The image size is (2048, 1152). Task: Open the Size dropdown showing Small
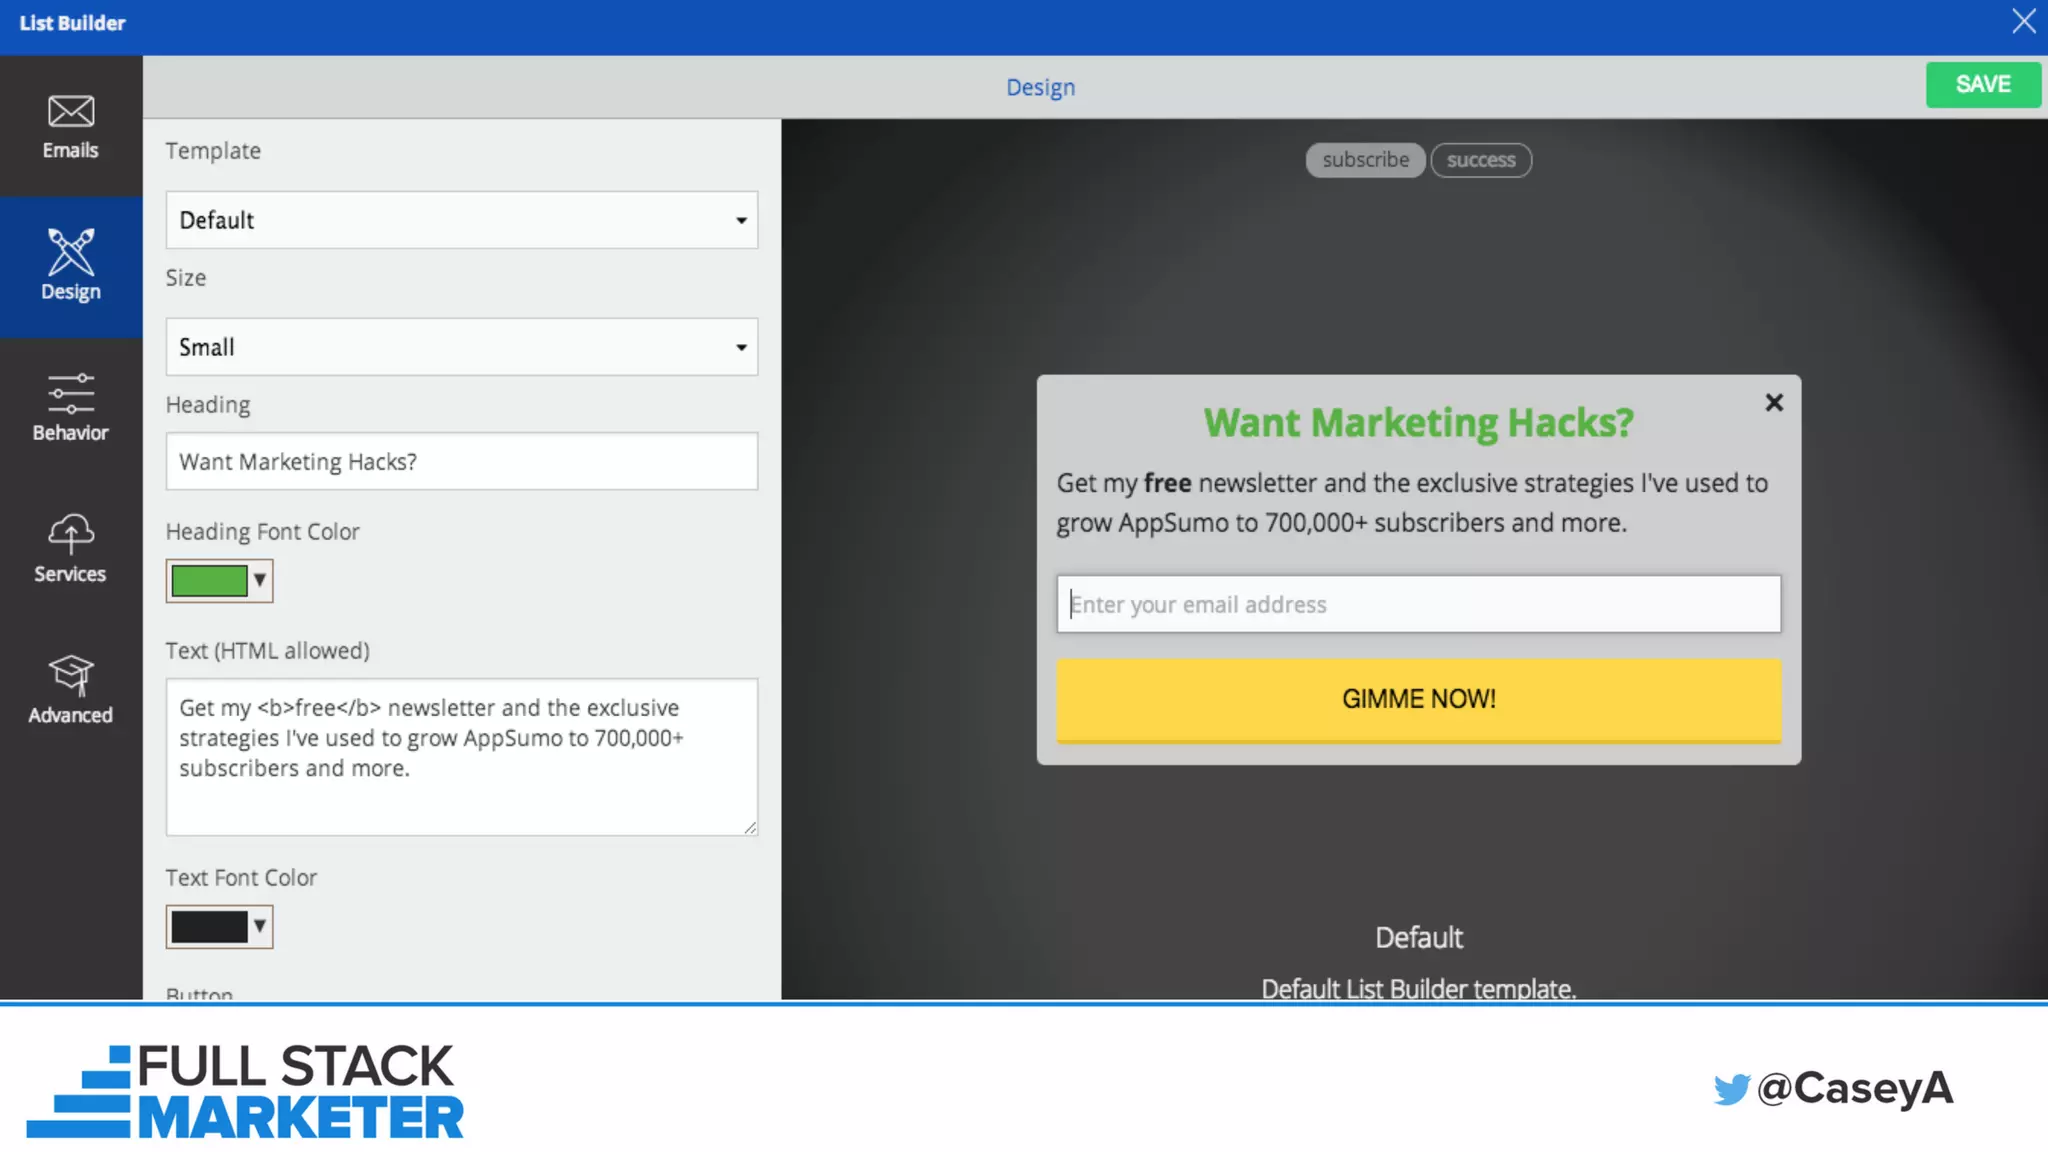point(461,347)
